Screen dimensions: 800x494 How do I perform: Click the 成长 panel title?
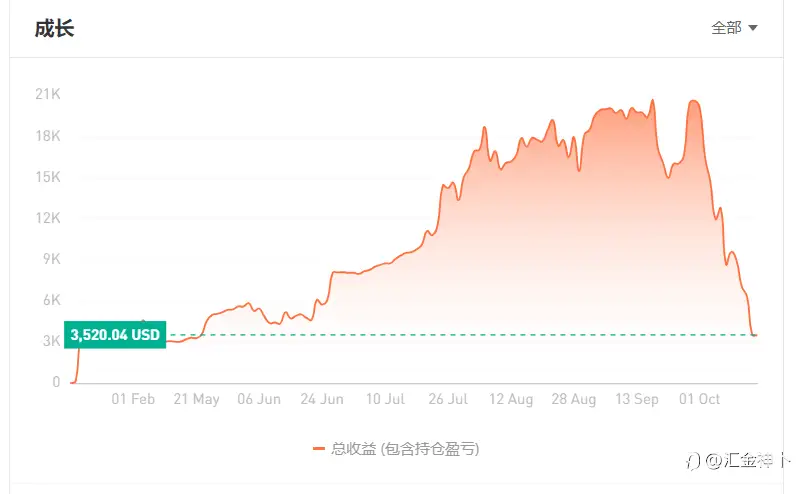[x=55, y=28]
